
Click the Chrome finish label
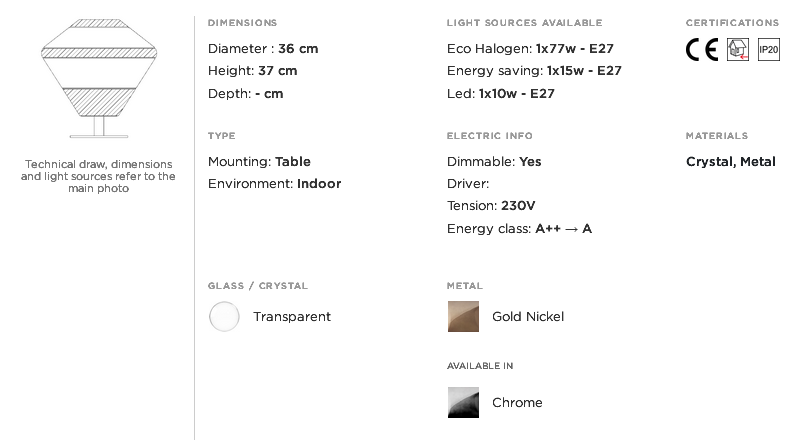point(517,403)
